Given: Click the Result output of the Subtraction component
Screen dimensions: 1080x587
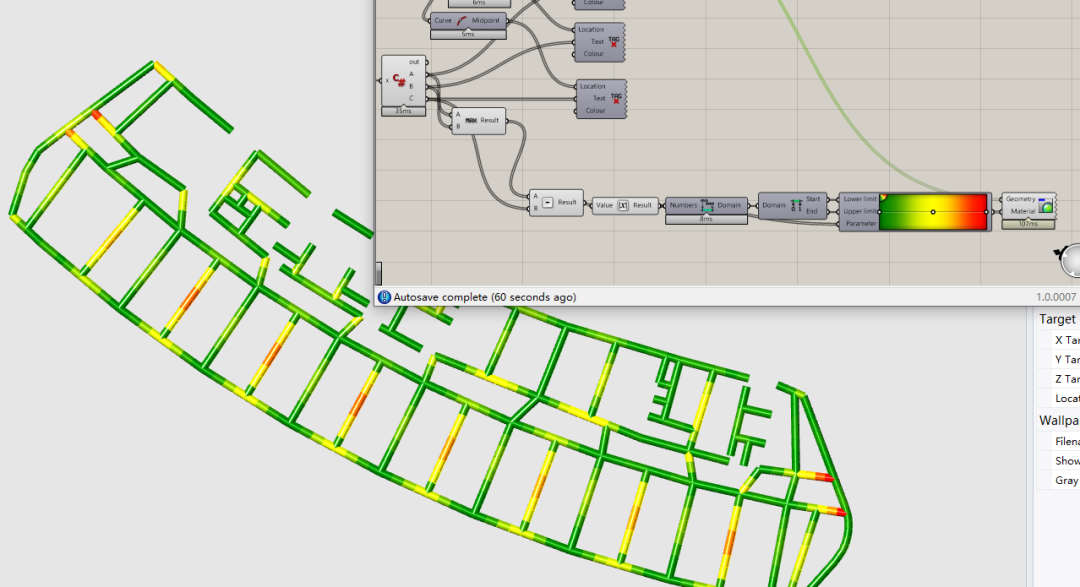Looking at the screenshot, I should pyautogui.click(x=567, y=203).
